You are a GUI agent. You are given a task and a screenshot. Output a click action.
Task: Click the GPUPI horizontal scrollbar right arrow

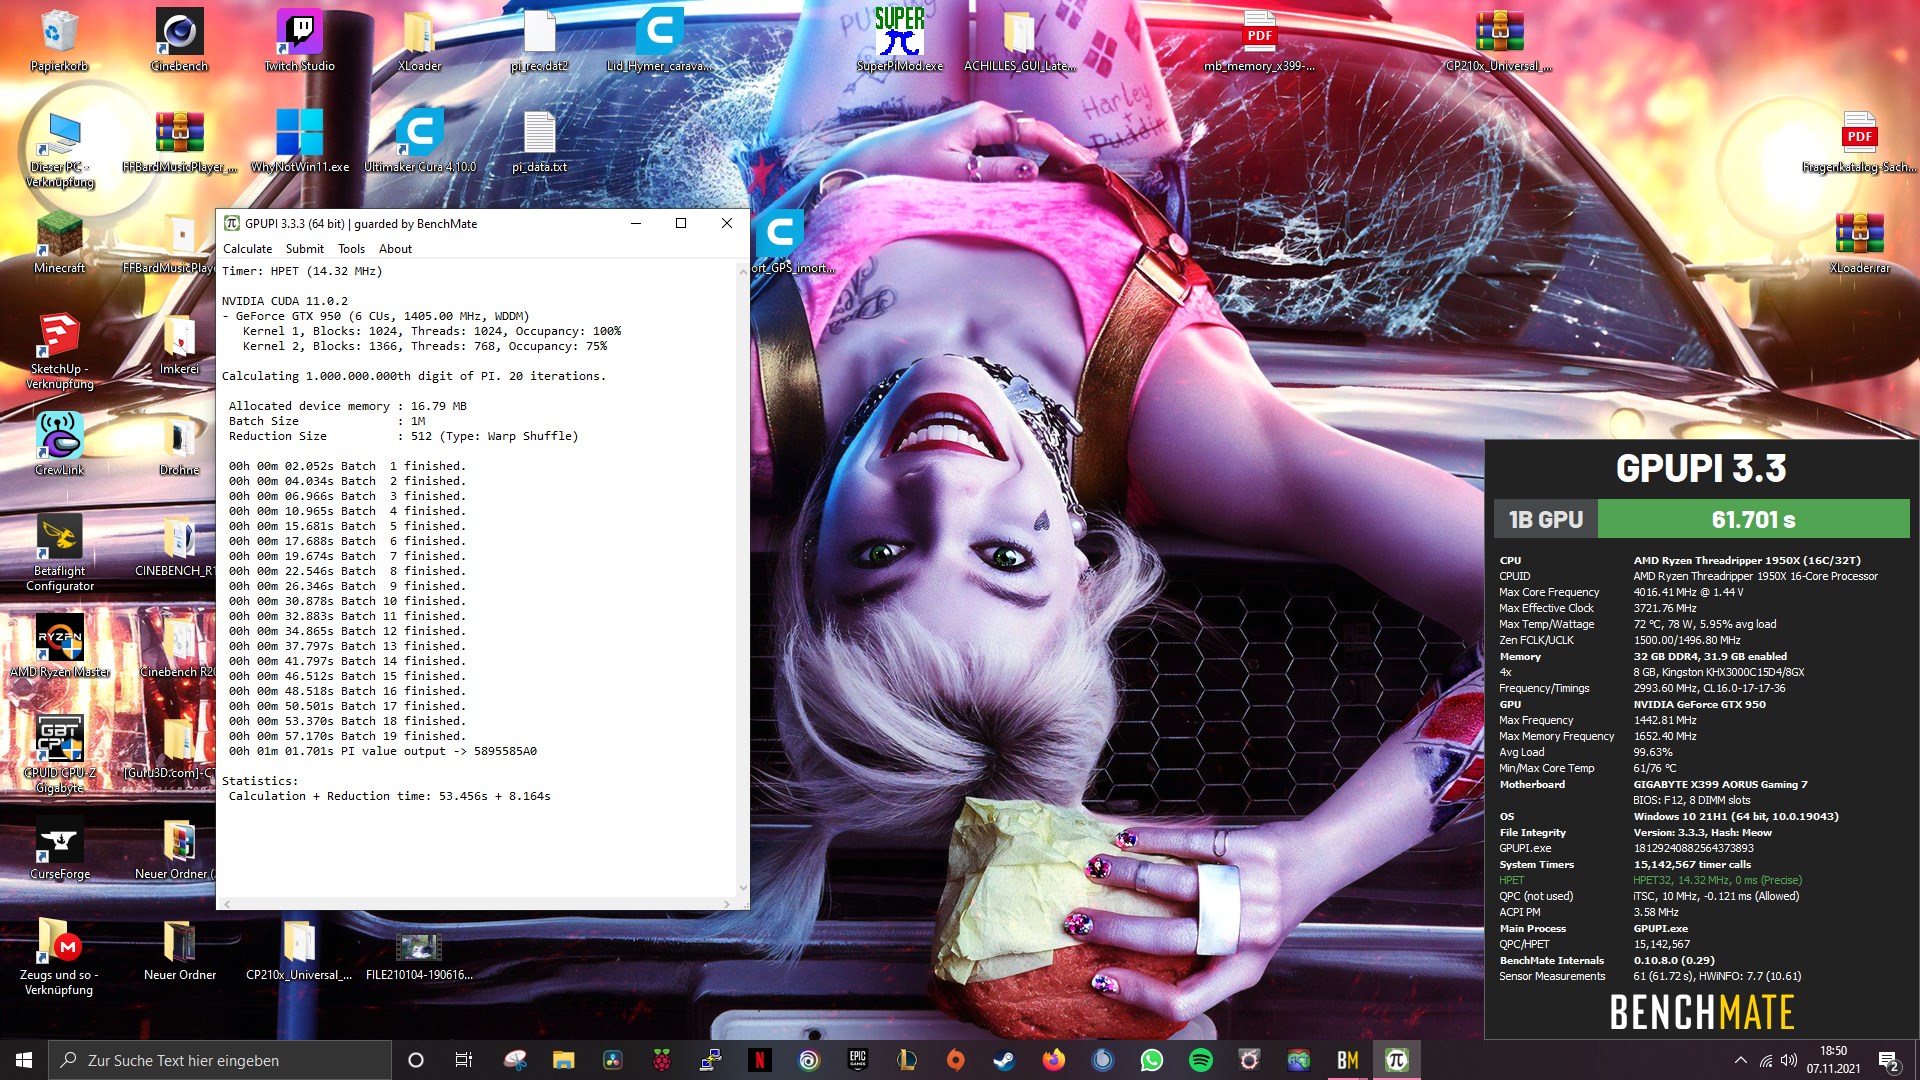(727, 903)
